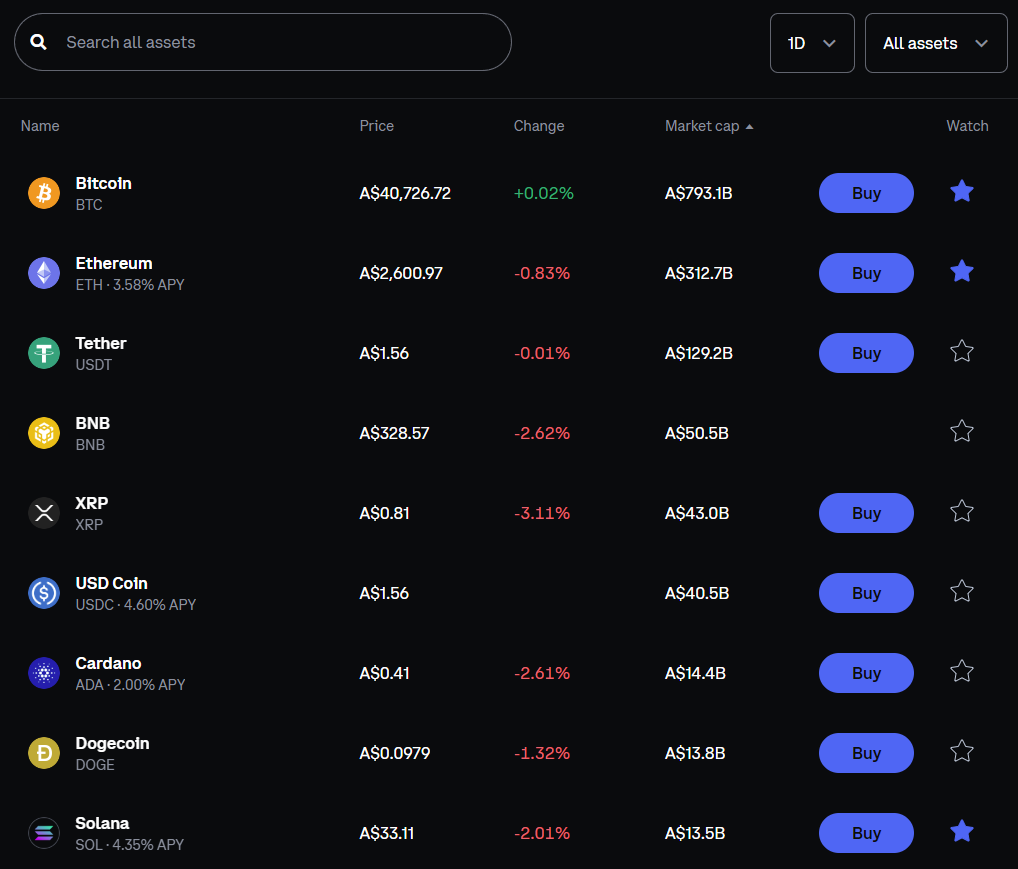Click XRP market cap A$43.0B
1018x869 pixels.
697,514
